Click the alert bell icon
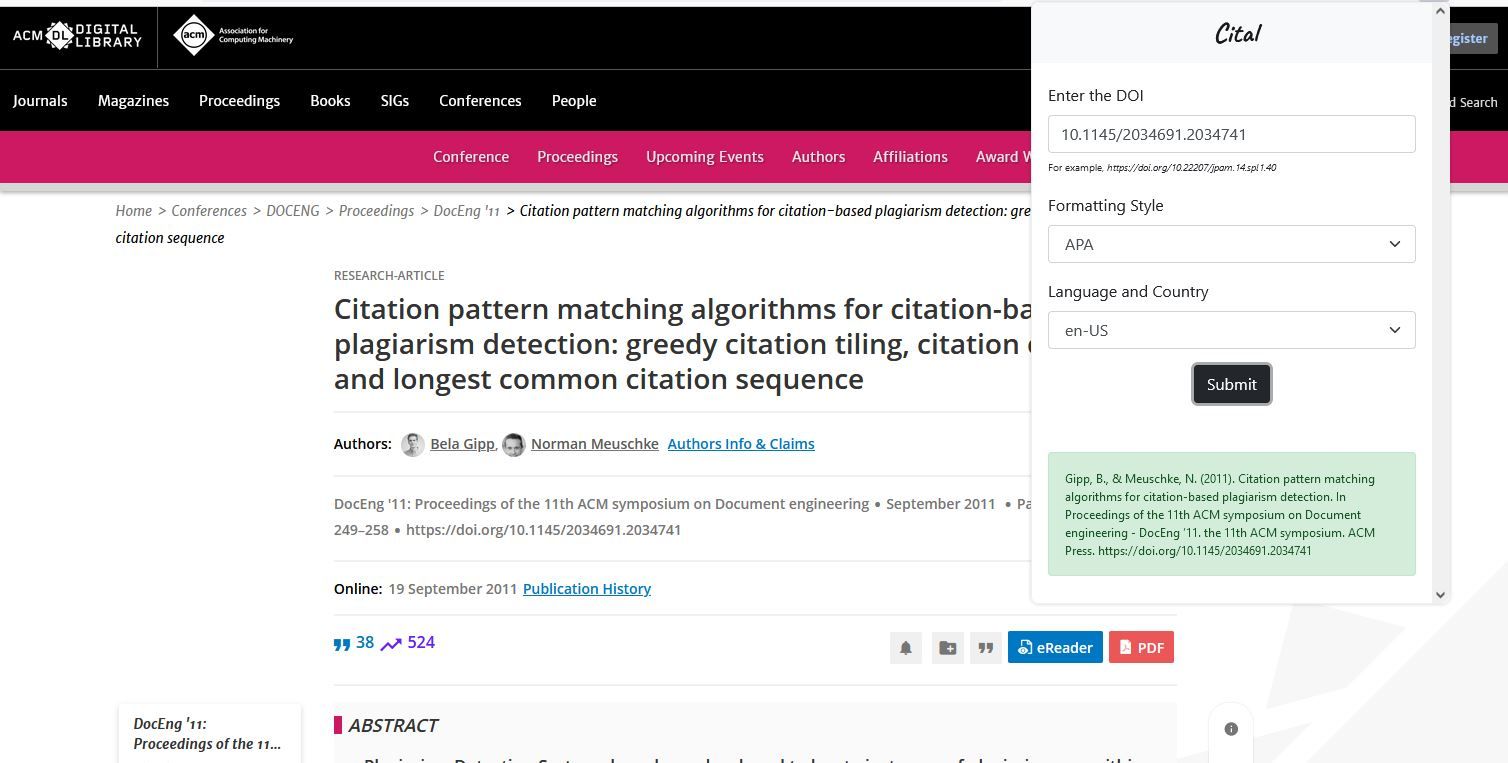1508x763 pixels. tap(906, 648)
